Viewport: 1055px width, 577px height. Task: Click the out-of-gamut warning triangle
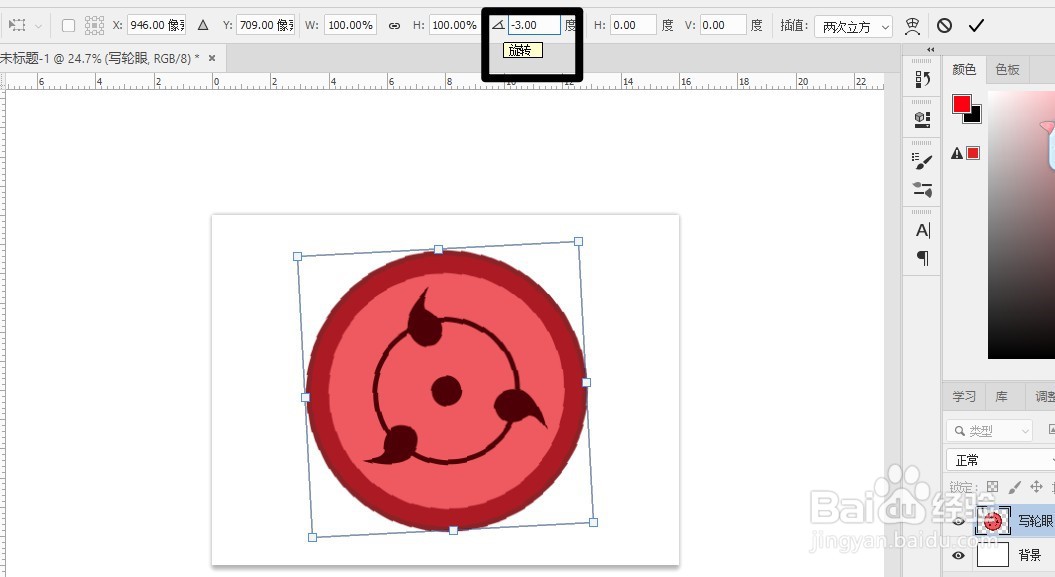957,153
